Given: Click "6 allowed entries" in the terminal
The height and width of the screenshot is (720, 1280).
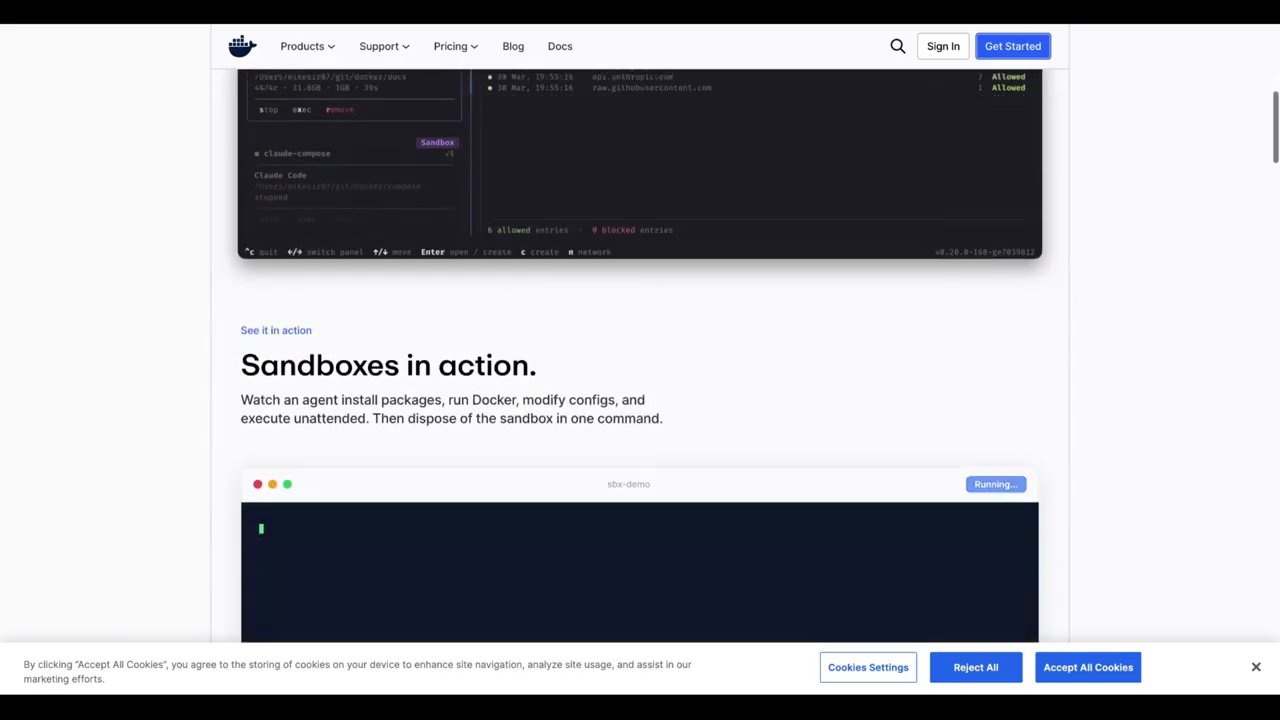Looking at the screenshot, I should click(x=528, y=230).
